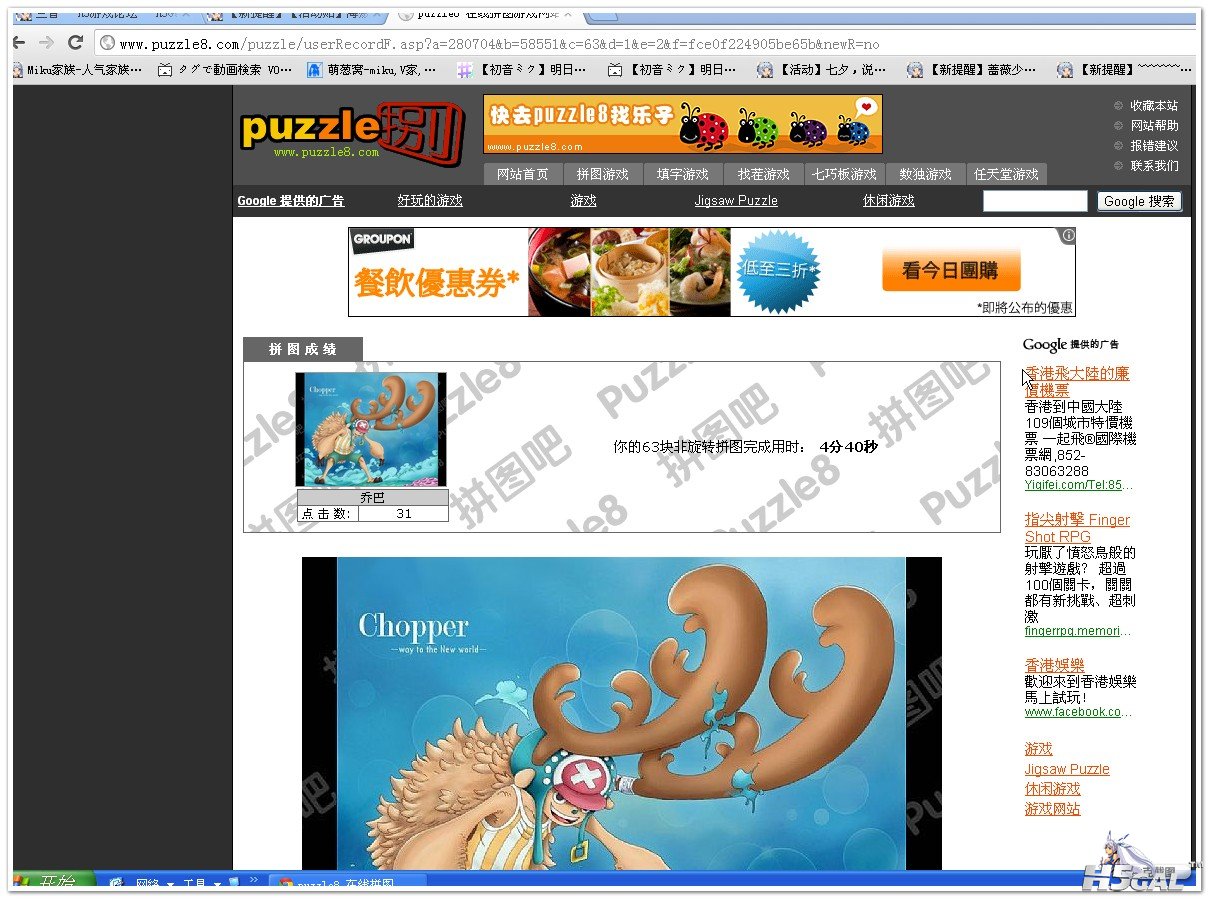This screenshot has height=899, width=1209.
Task: Go to 网站首页 tab
Action: (x=522, y=174)
